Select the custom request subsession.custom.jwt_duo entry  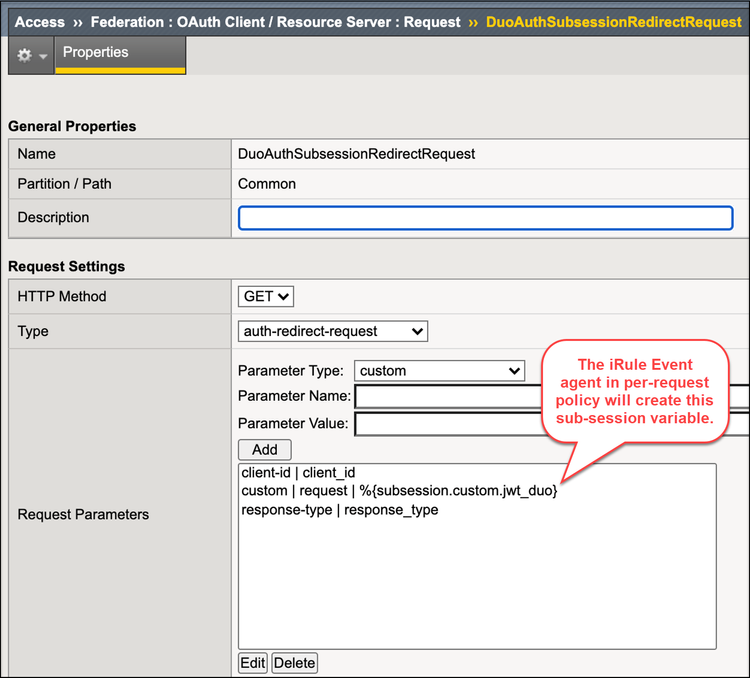tap(398, 491)
